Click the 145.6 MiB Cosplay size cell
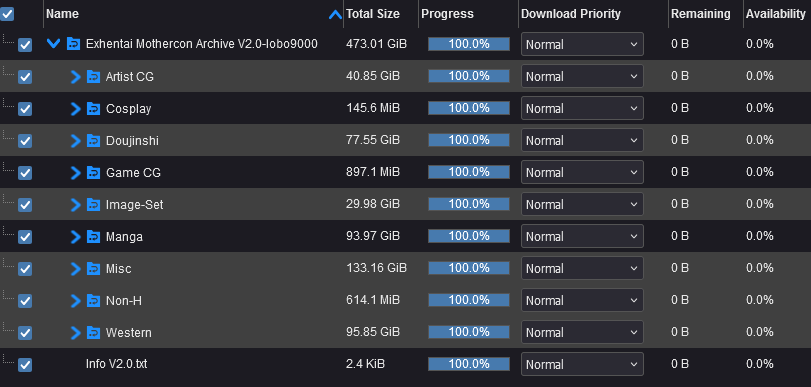 (x=373, y=108)
